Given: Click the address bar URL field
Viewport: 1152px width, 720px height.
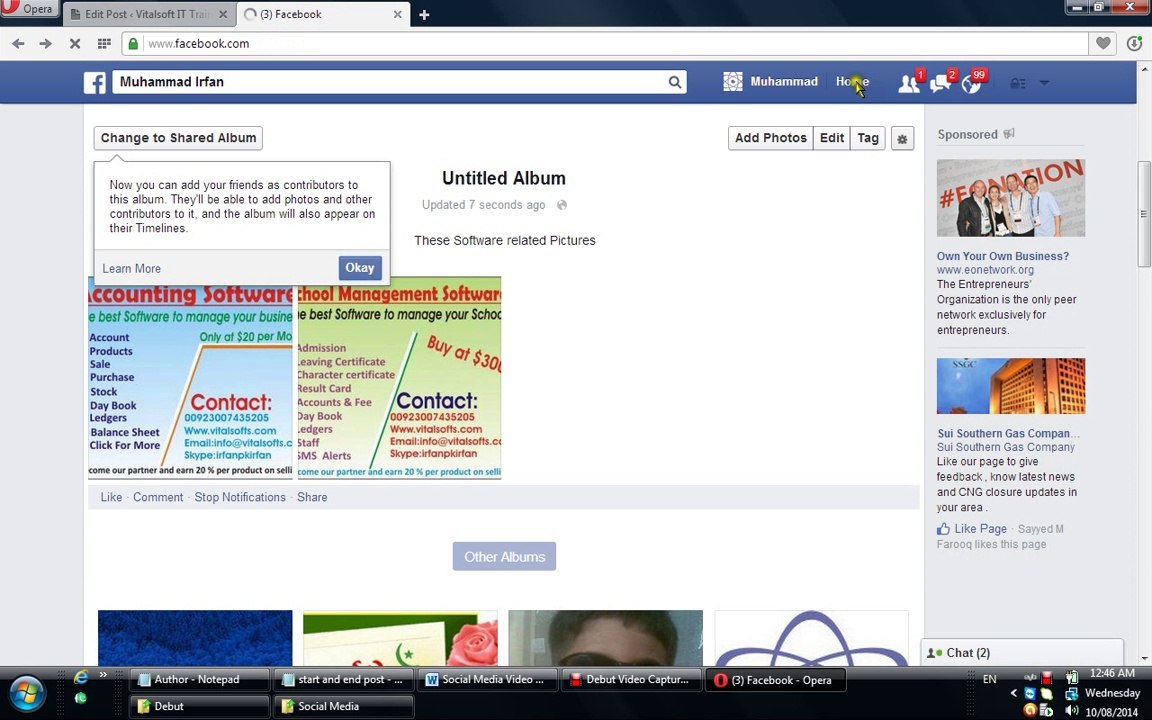Looking at the screenshot, I should [606, 44].
